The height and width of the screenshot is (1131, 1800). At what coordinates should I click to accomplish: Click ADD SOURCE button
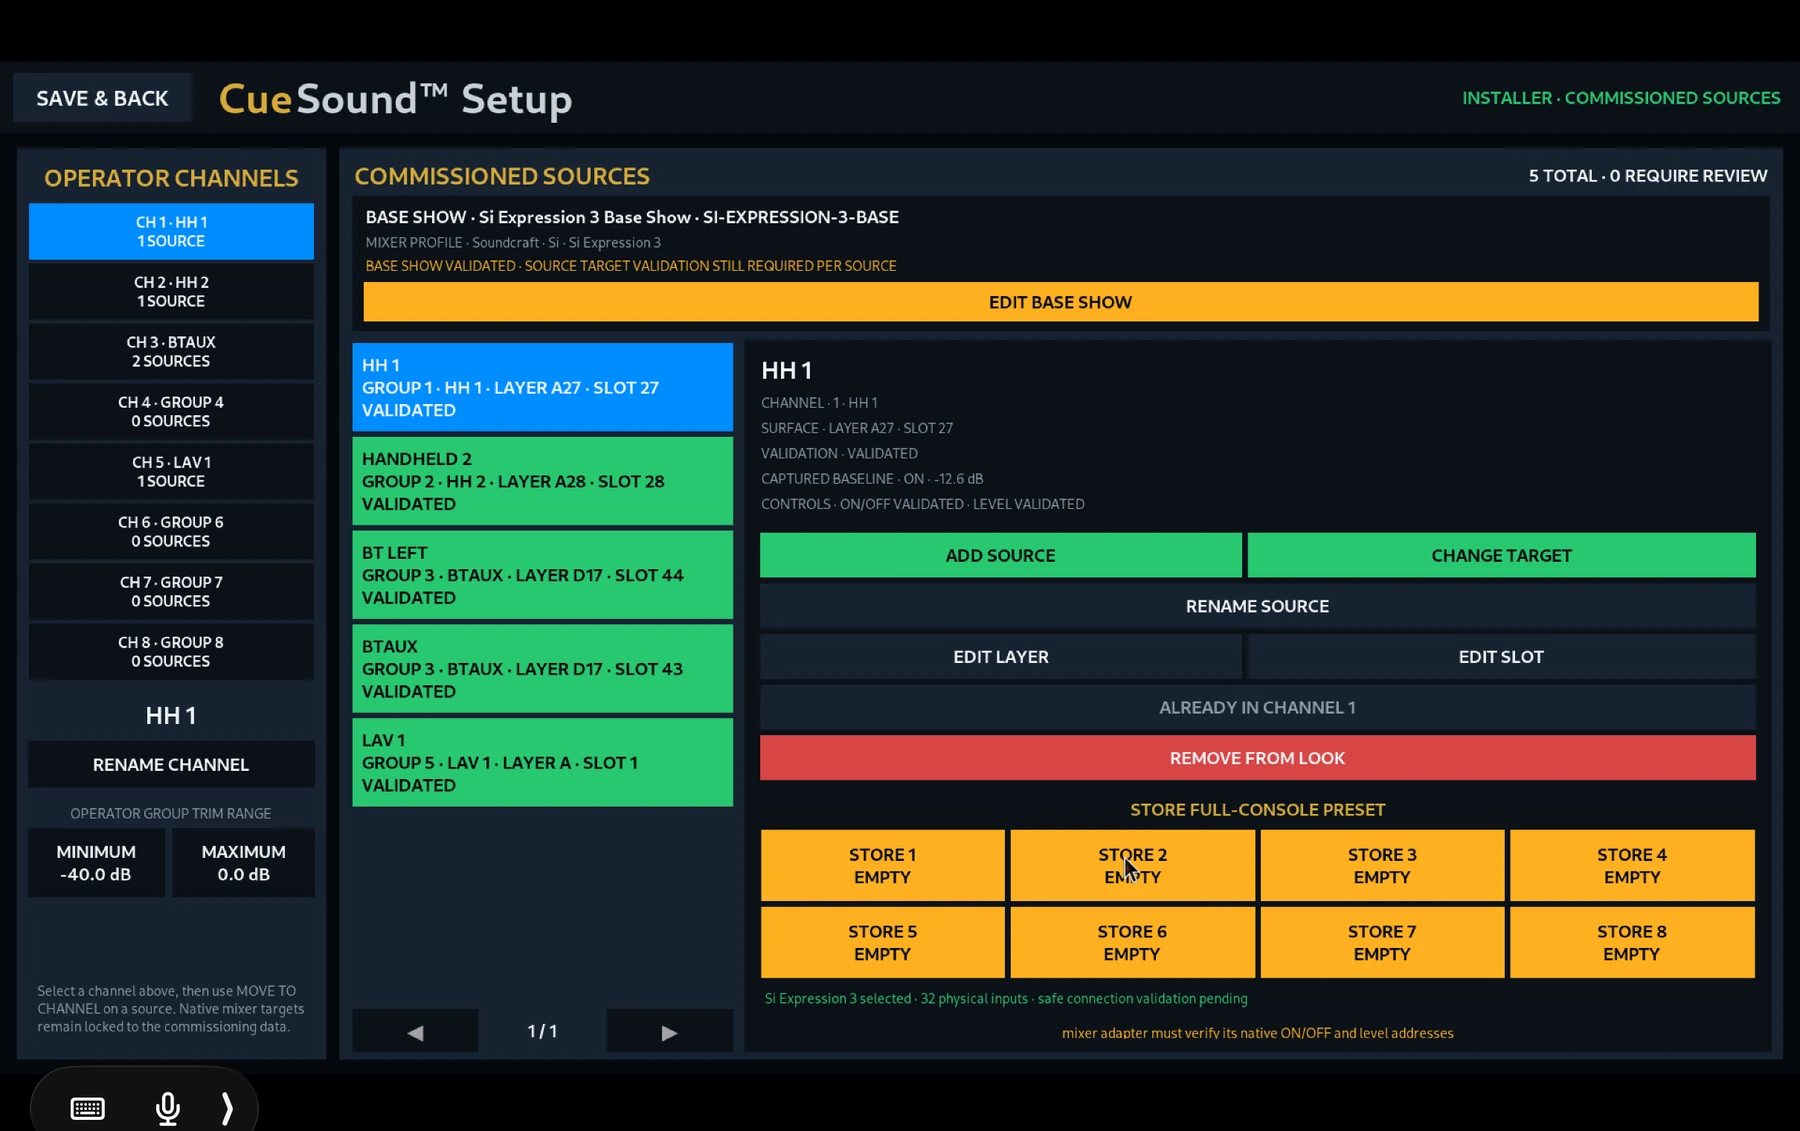pyautogui.click(x=1000, y=555)
